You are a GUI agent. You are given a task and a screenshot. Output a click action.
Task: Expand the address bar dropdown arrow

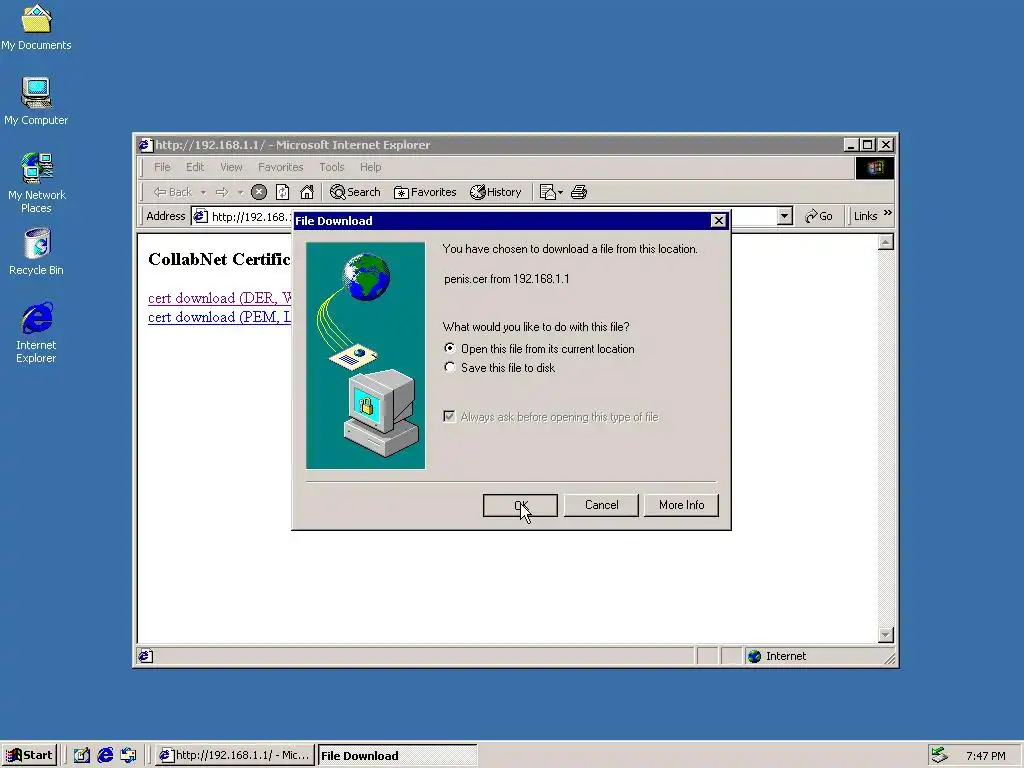point(785,216)
